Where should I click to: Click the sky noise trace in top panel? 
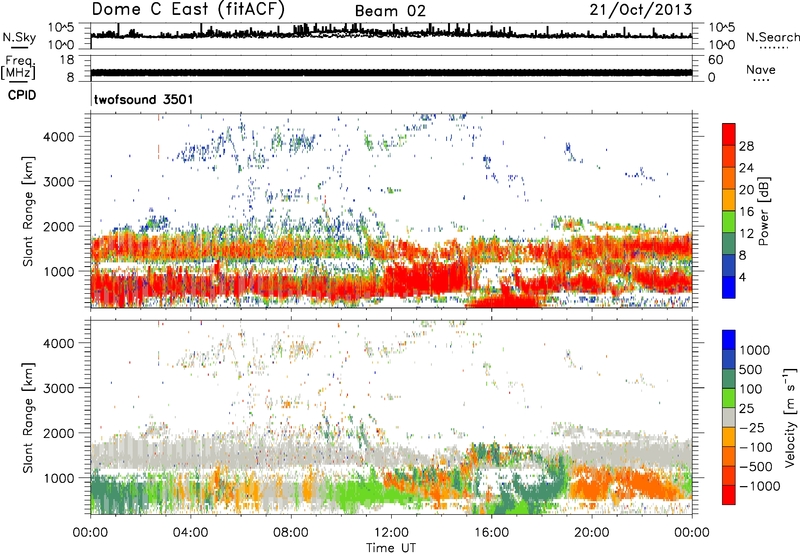(x=391, y=33)
